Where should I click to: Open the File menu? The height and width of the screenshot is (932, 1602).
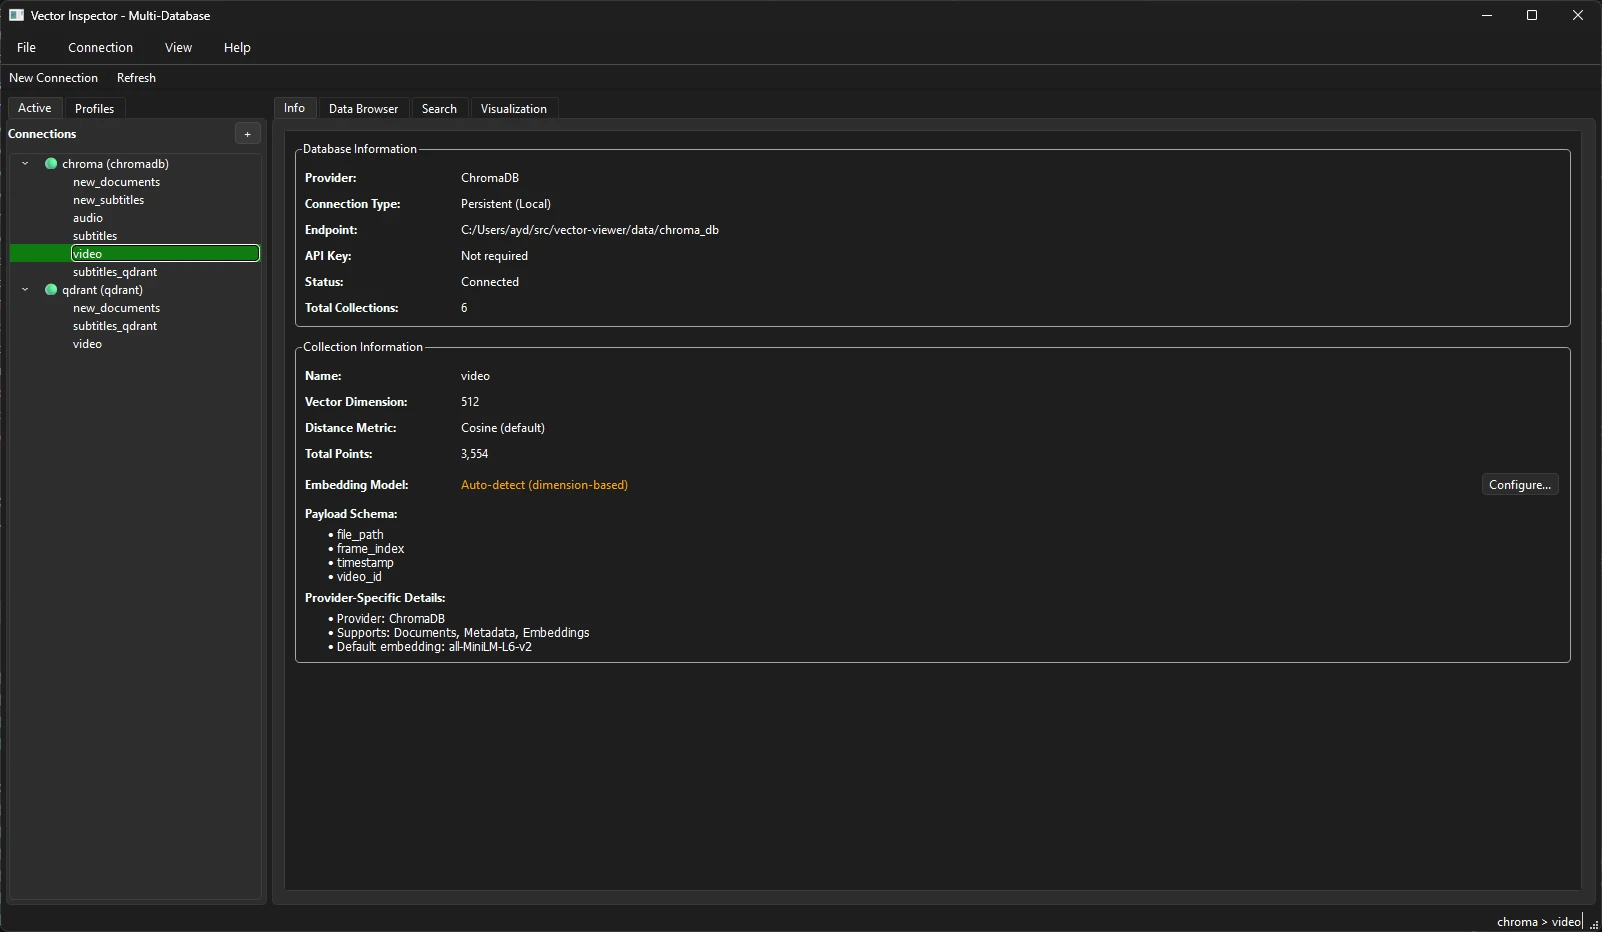tap(26, 47)
